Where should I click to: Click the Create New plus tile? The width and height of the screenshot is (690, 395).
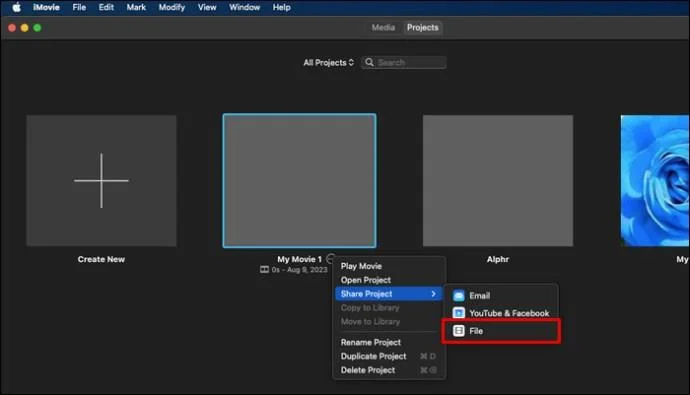101,181
